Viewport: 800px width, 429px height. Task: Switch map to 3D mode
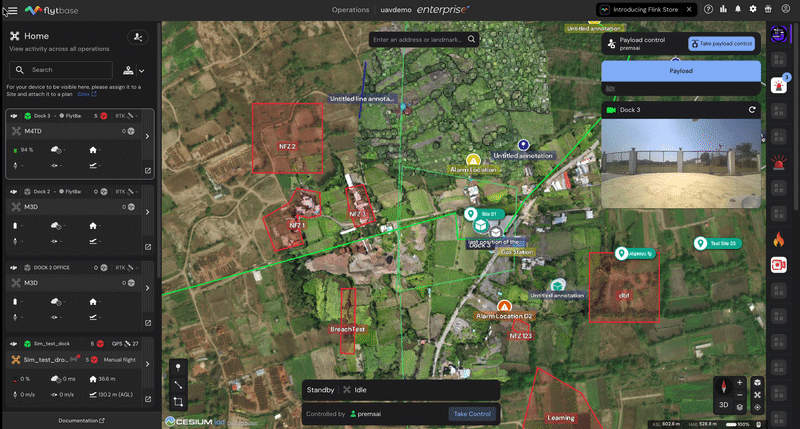[x=723, y=405]
